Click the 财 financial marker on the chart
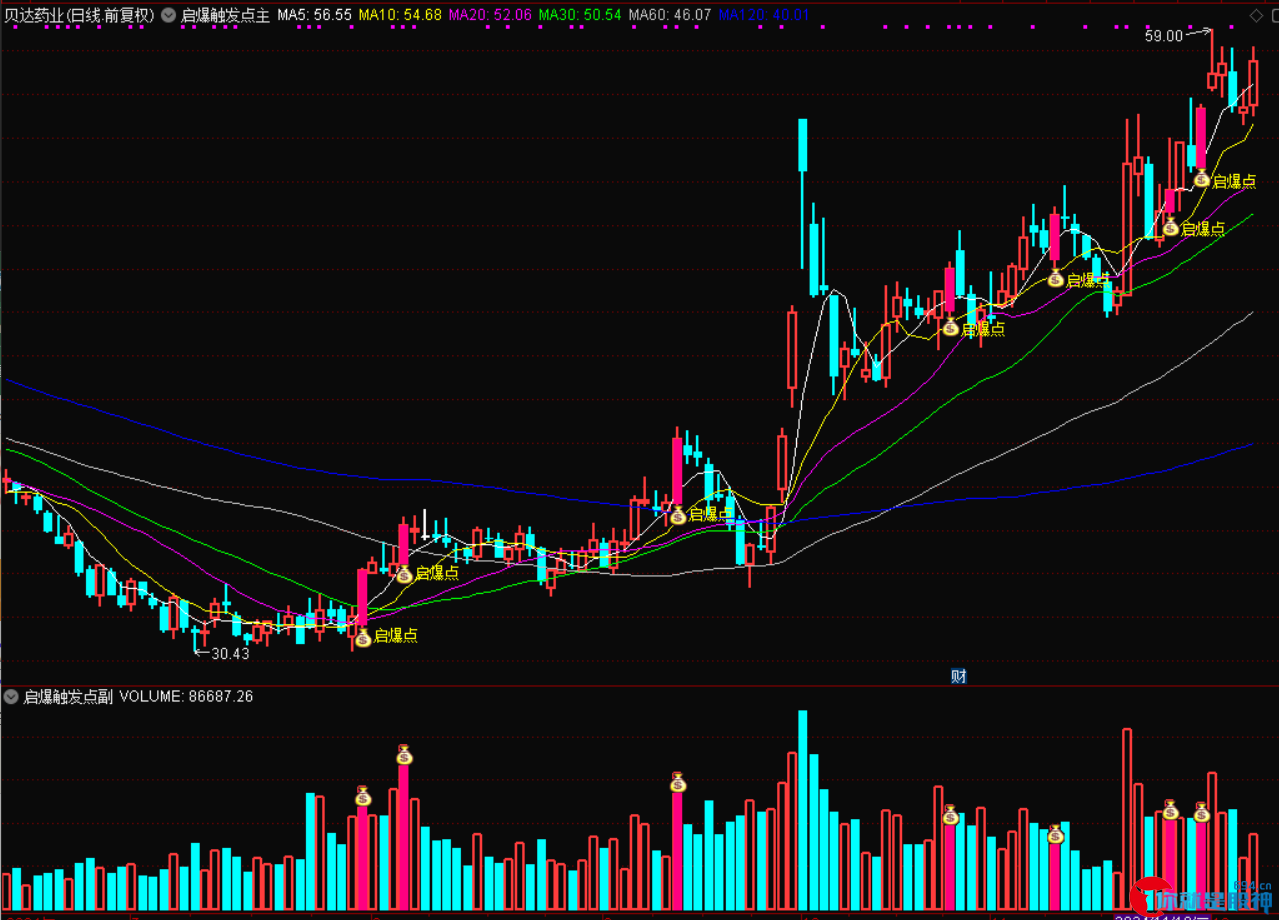Viewport: 1279px width, 920px height. coord(958,676)
